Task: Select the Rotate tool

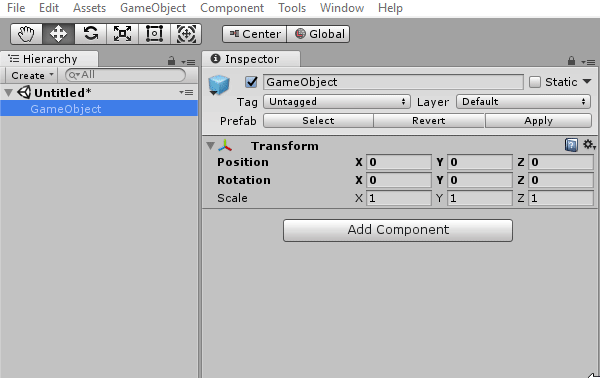Action: tap(90, 34)
